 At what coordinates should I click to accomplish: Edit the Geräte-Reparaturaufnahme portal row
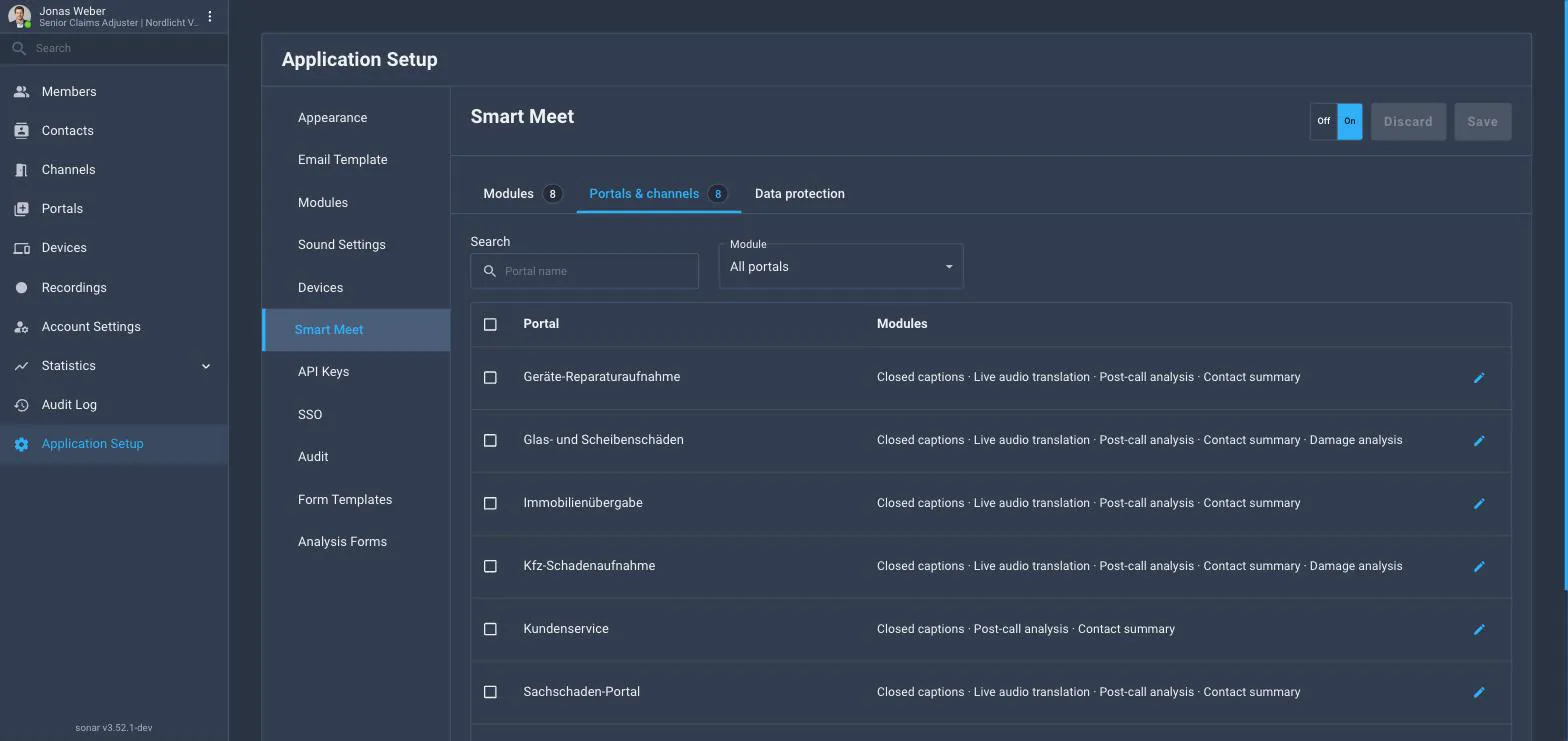[x=1479, y=378]
